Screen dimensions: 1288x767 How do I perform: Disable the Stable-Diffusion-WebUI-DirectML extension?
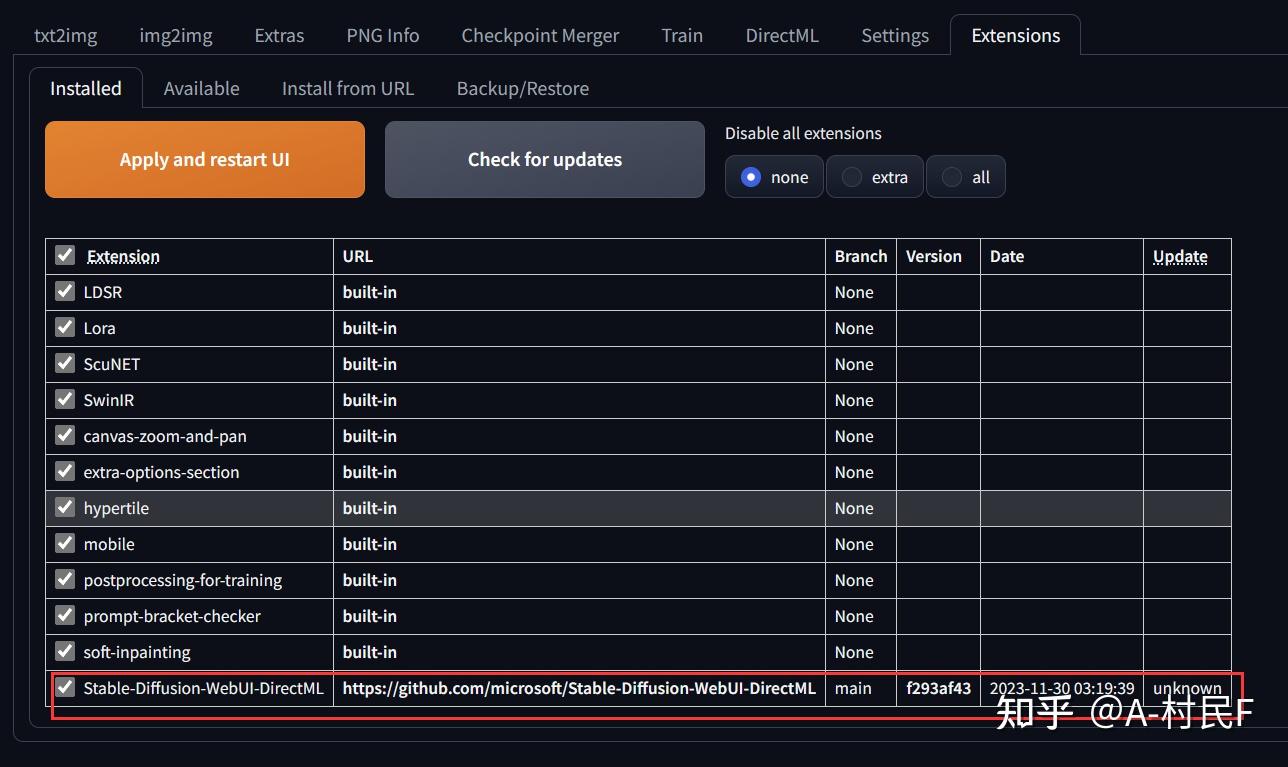(x=64, y=687)
